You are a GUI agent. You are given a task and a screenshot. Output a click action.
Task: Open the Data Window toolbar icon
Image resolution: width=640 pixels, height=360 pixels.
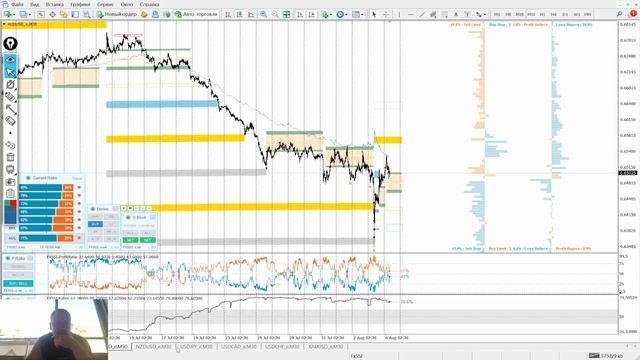point(52,14)
